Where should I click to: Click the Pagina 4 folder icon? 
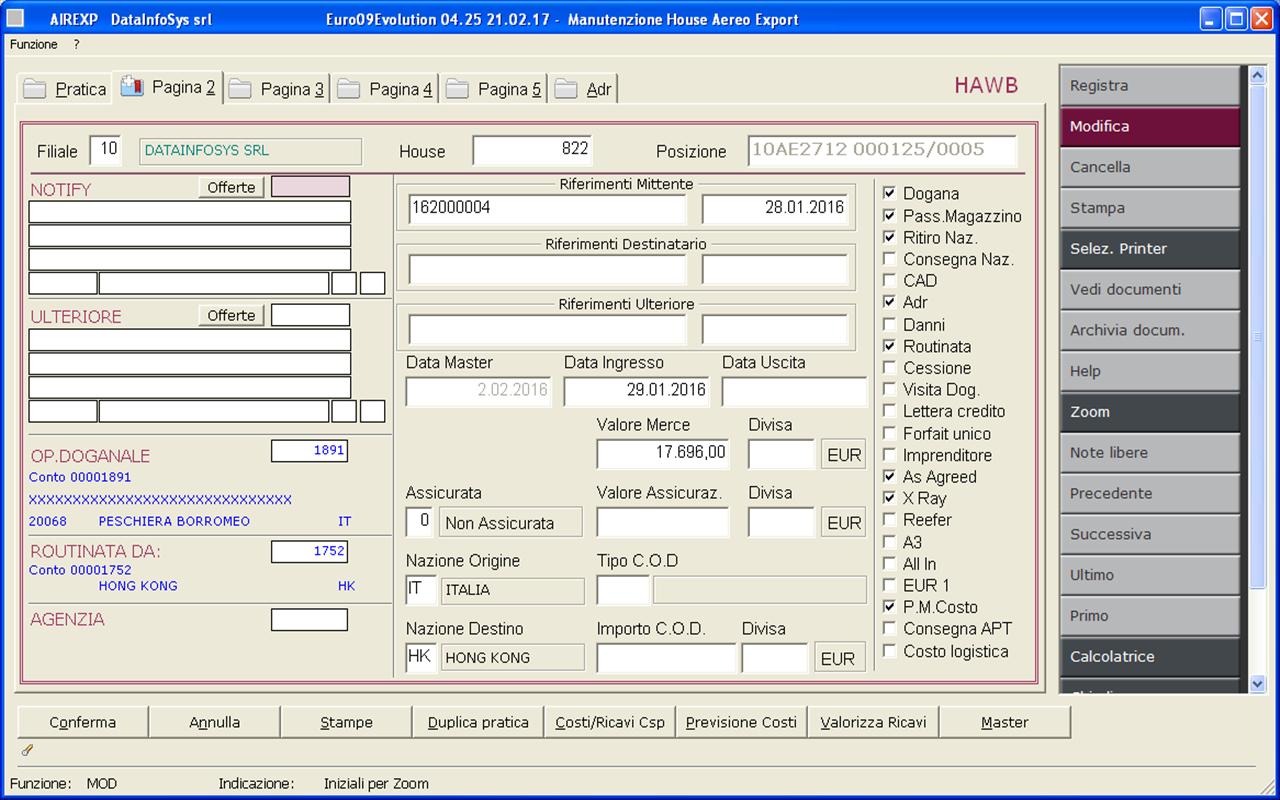pyautogui.click(x=348, y=89)
